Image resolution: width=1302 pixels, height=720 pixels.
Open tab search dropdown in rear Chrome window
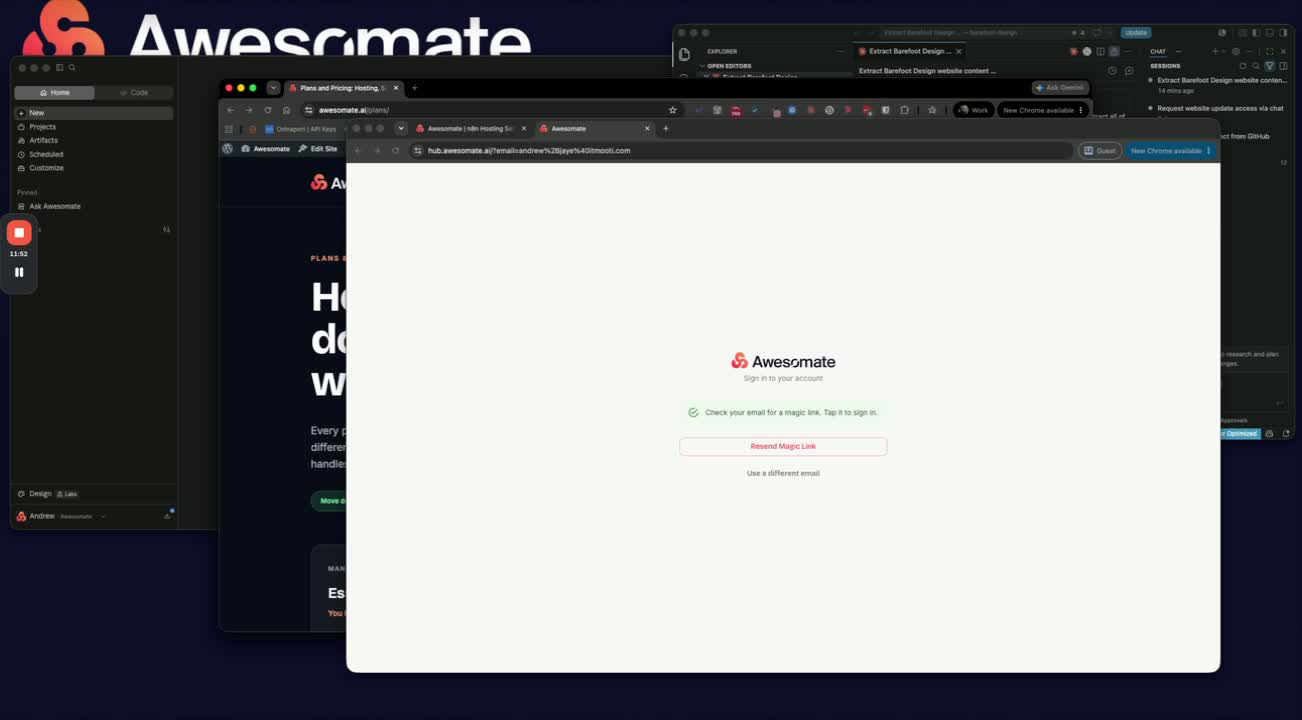pos(273,88)
